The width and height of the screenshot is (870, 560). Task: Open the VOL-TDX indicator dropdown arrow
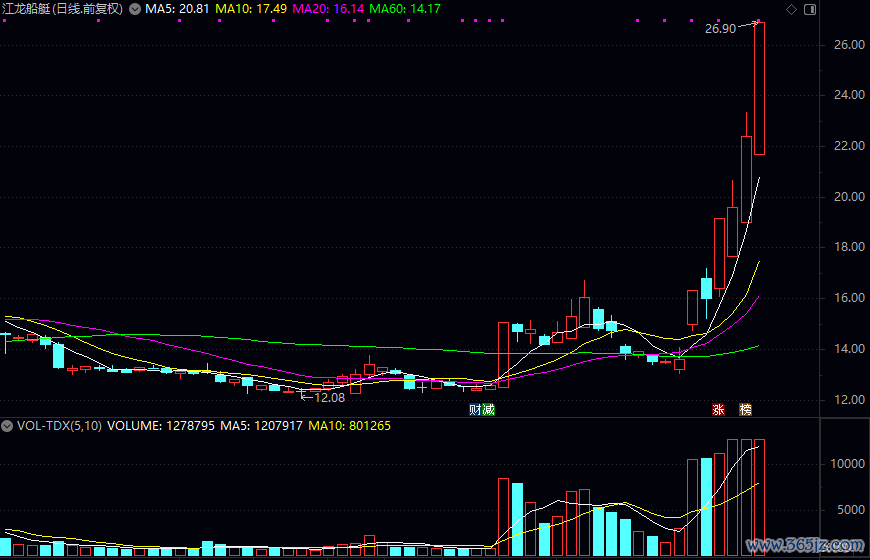click(8, 425)
